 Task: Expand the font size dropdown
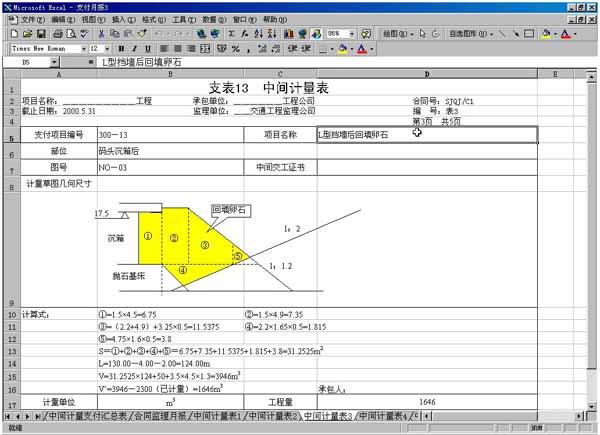point(108,48)
